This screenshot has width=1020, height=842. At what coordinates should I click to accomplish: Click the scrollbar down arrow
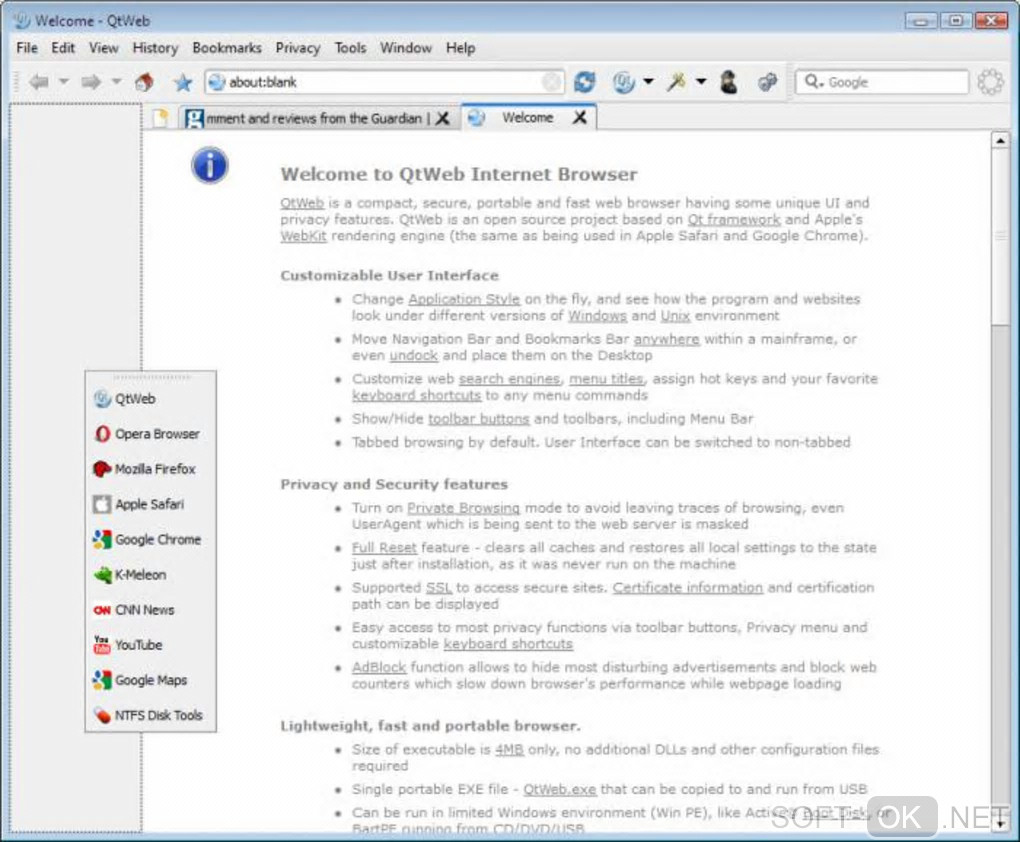[1000, 824]
